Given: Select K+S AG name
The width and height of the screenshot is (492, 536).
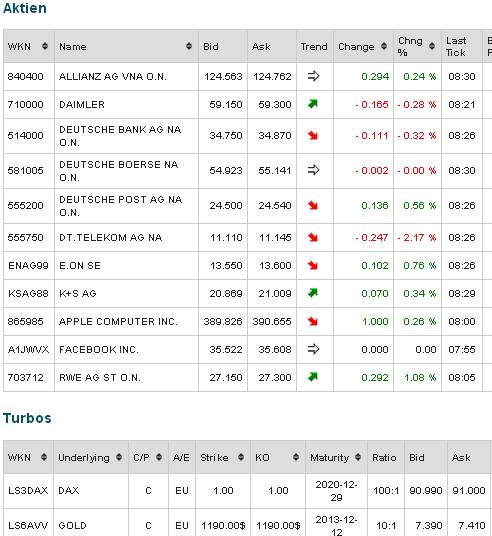Looking at the screenshot, I should (78, 293).
